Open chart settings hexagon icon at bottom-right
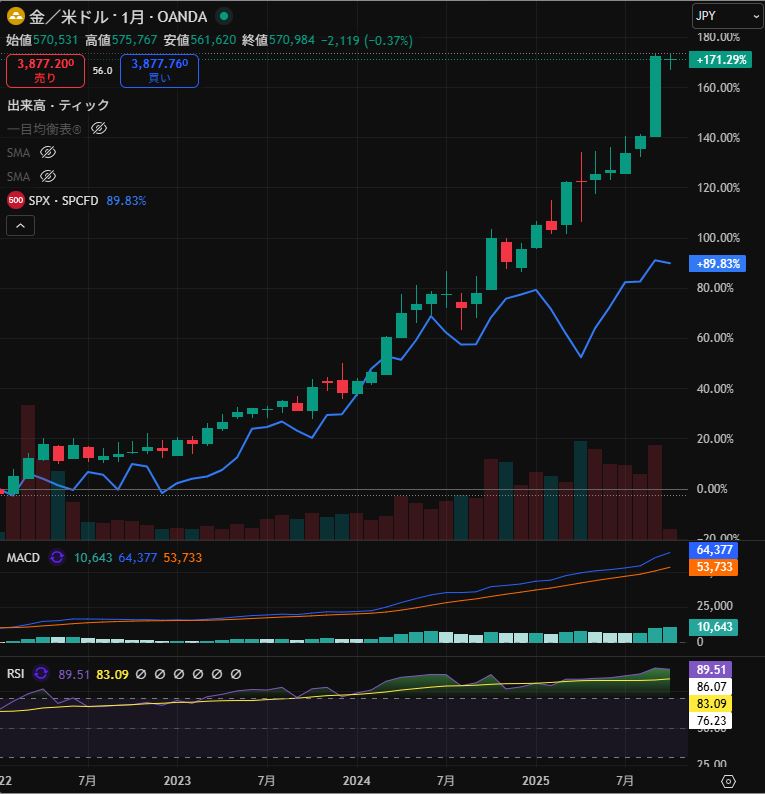Viewport: 765px width, 794px height. tap(728, 780)
